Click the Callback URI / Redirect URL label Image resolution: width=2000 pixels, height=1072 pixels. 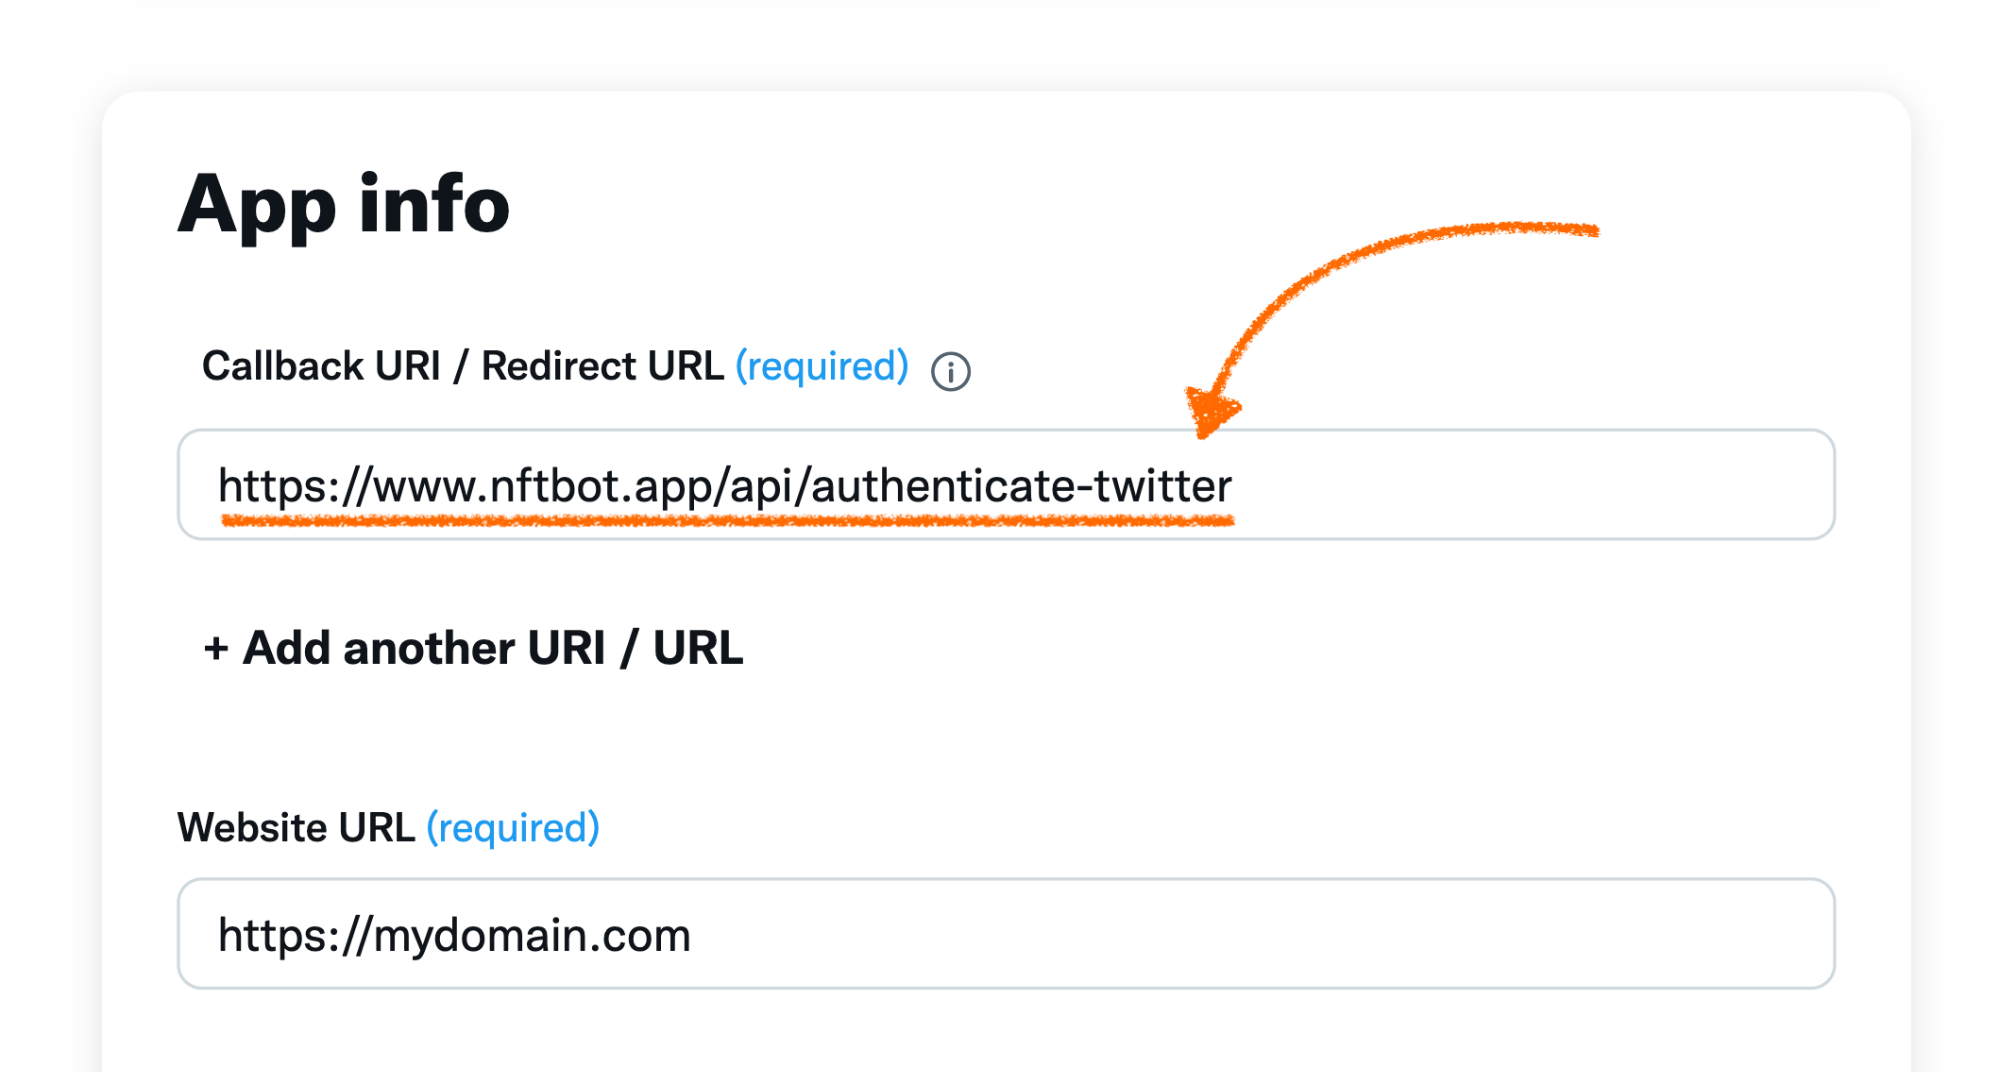click(x=463, y=366)
